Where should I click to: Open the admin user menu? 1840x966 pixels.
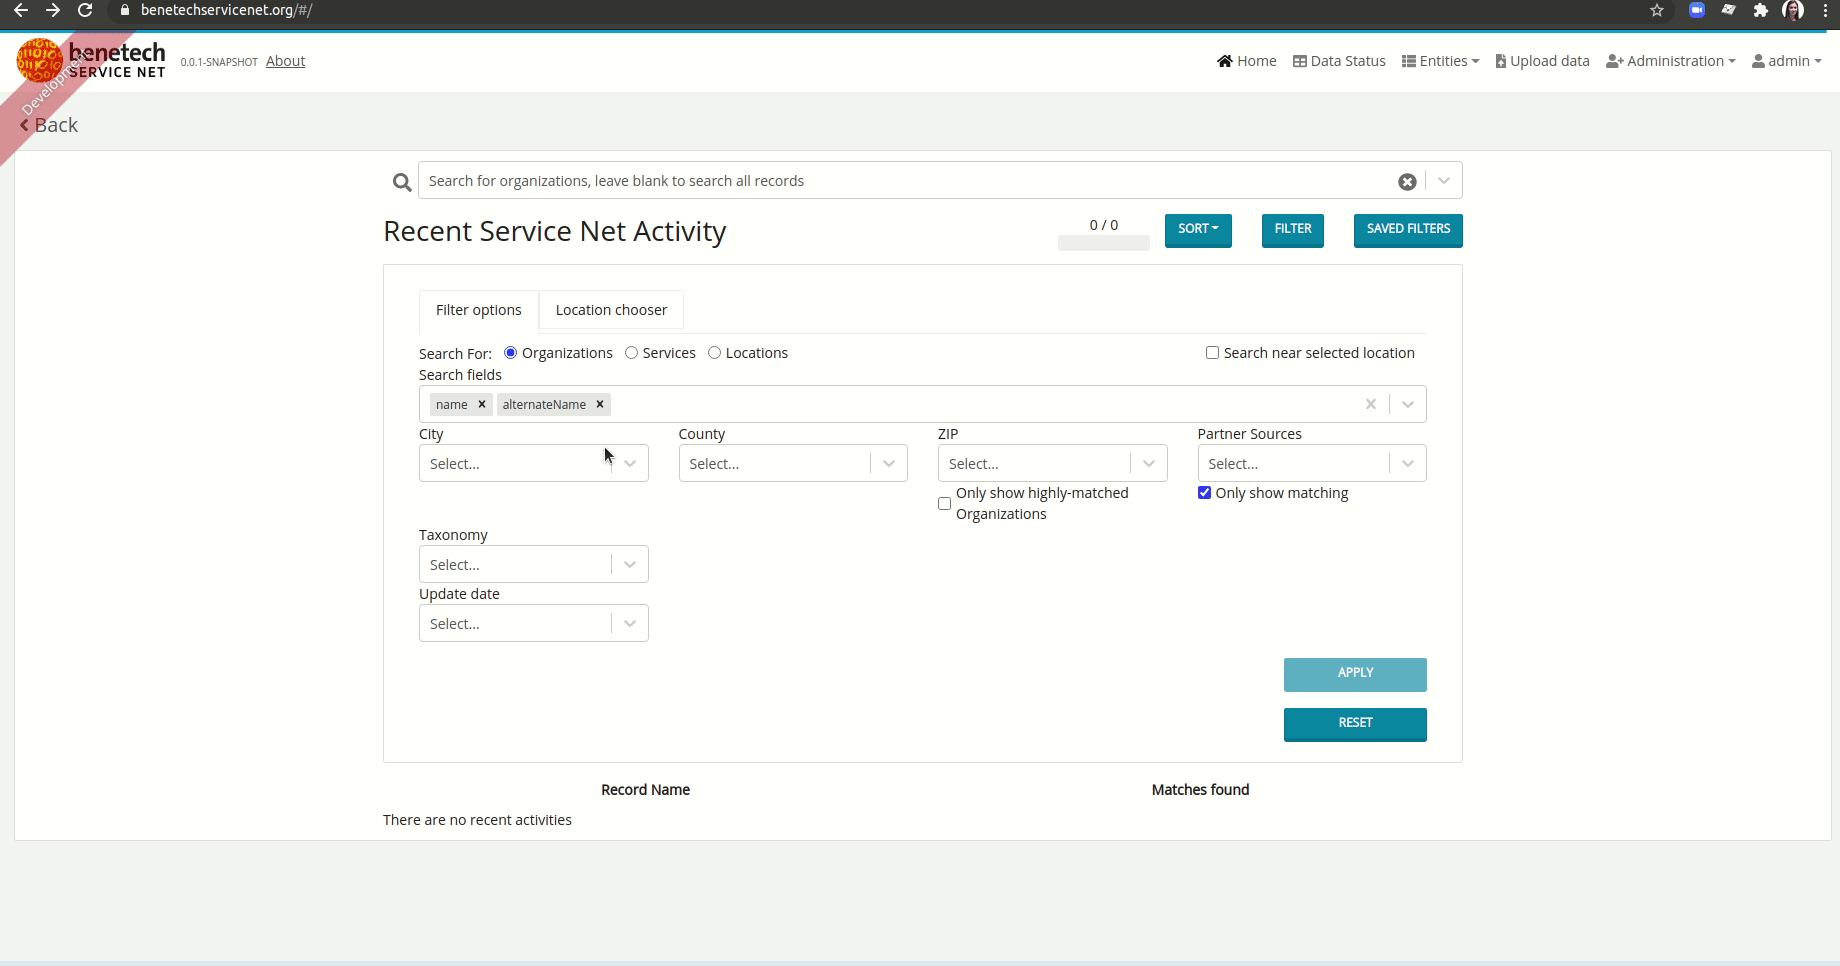tap(1787, 61)
